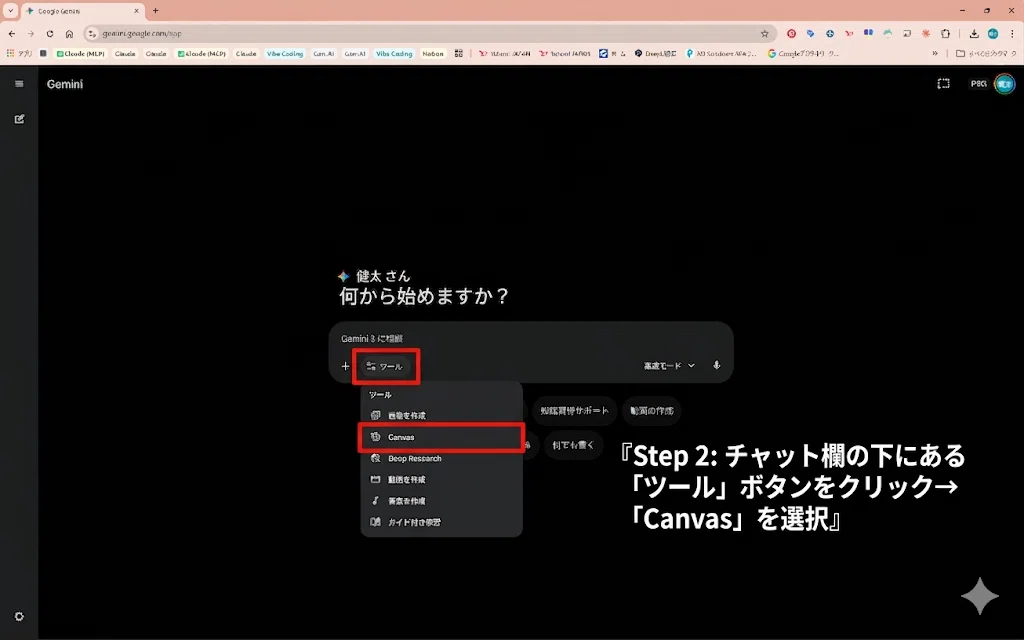Select 動画を作成 from the tools menu
This screenshot has width=1024, height=640.
click(441, 479)
